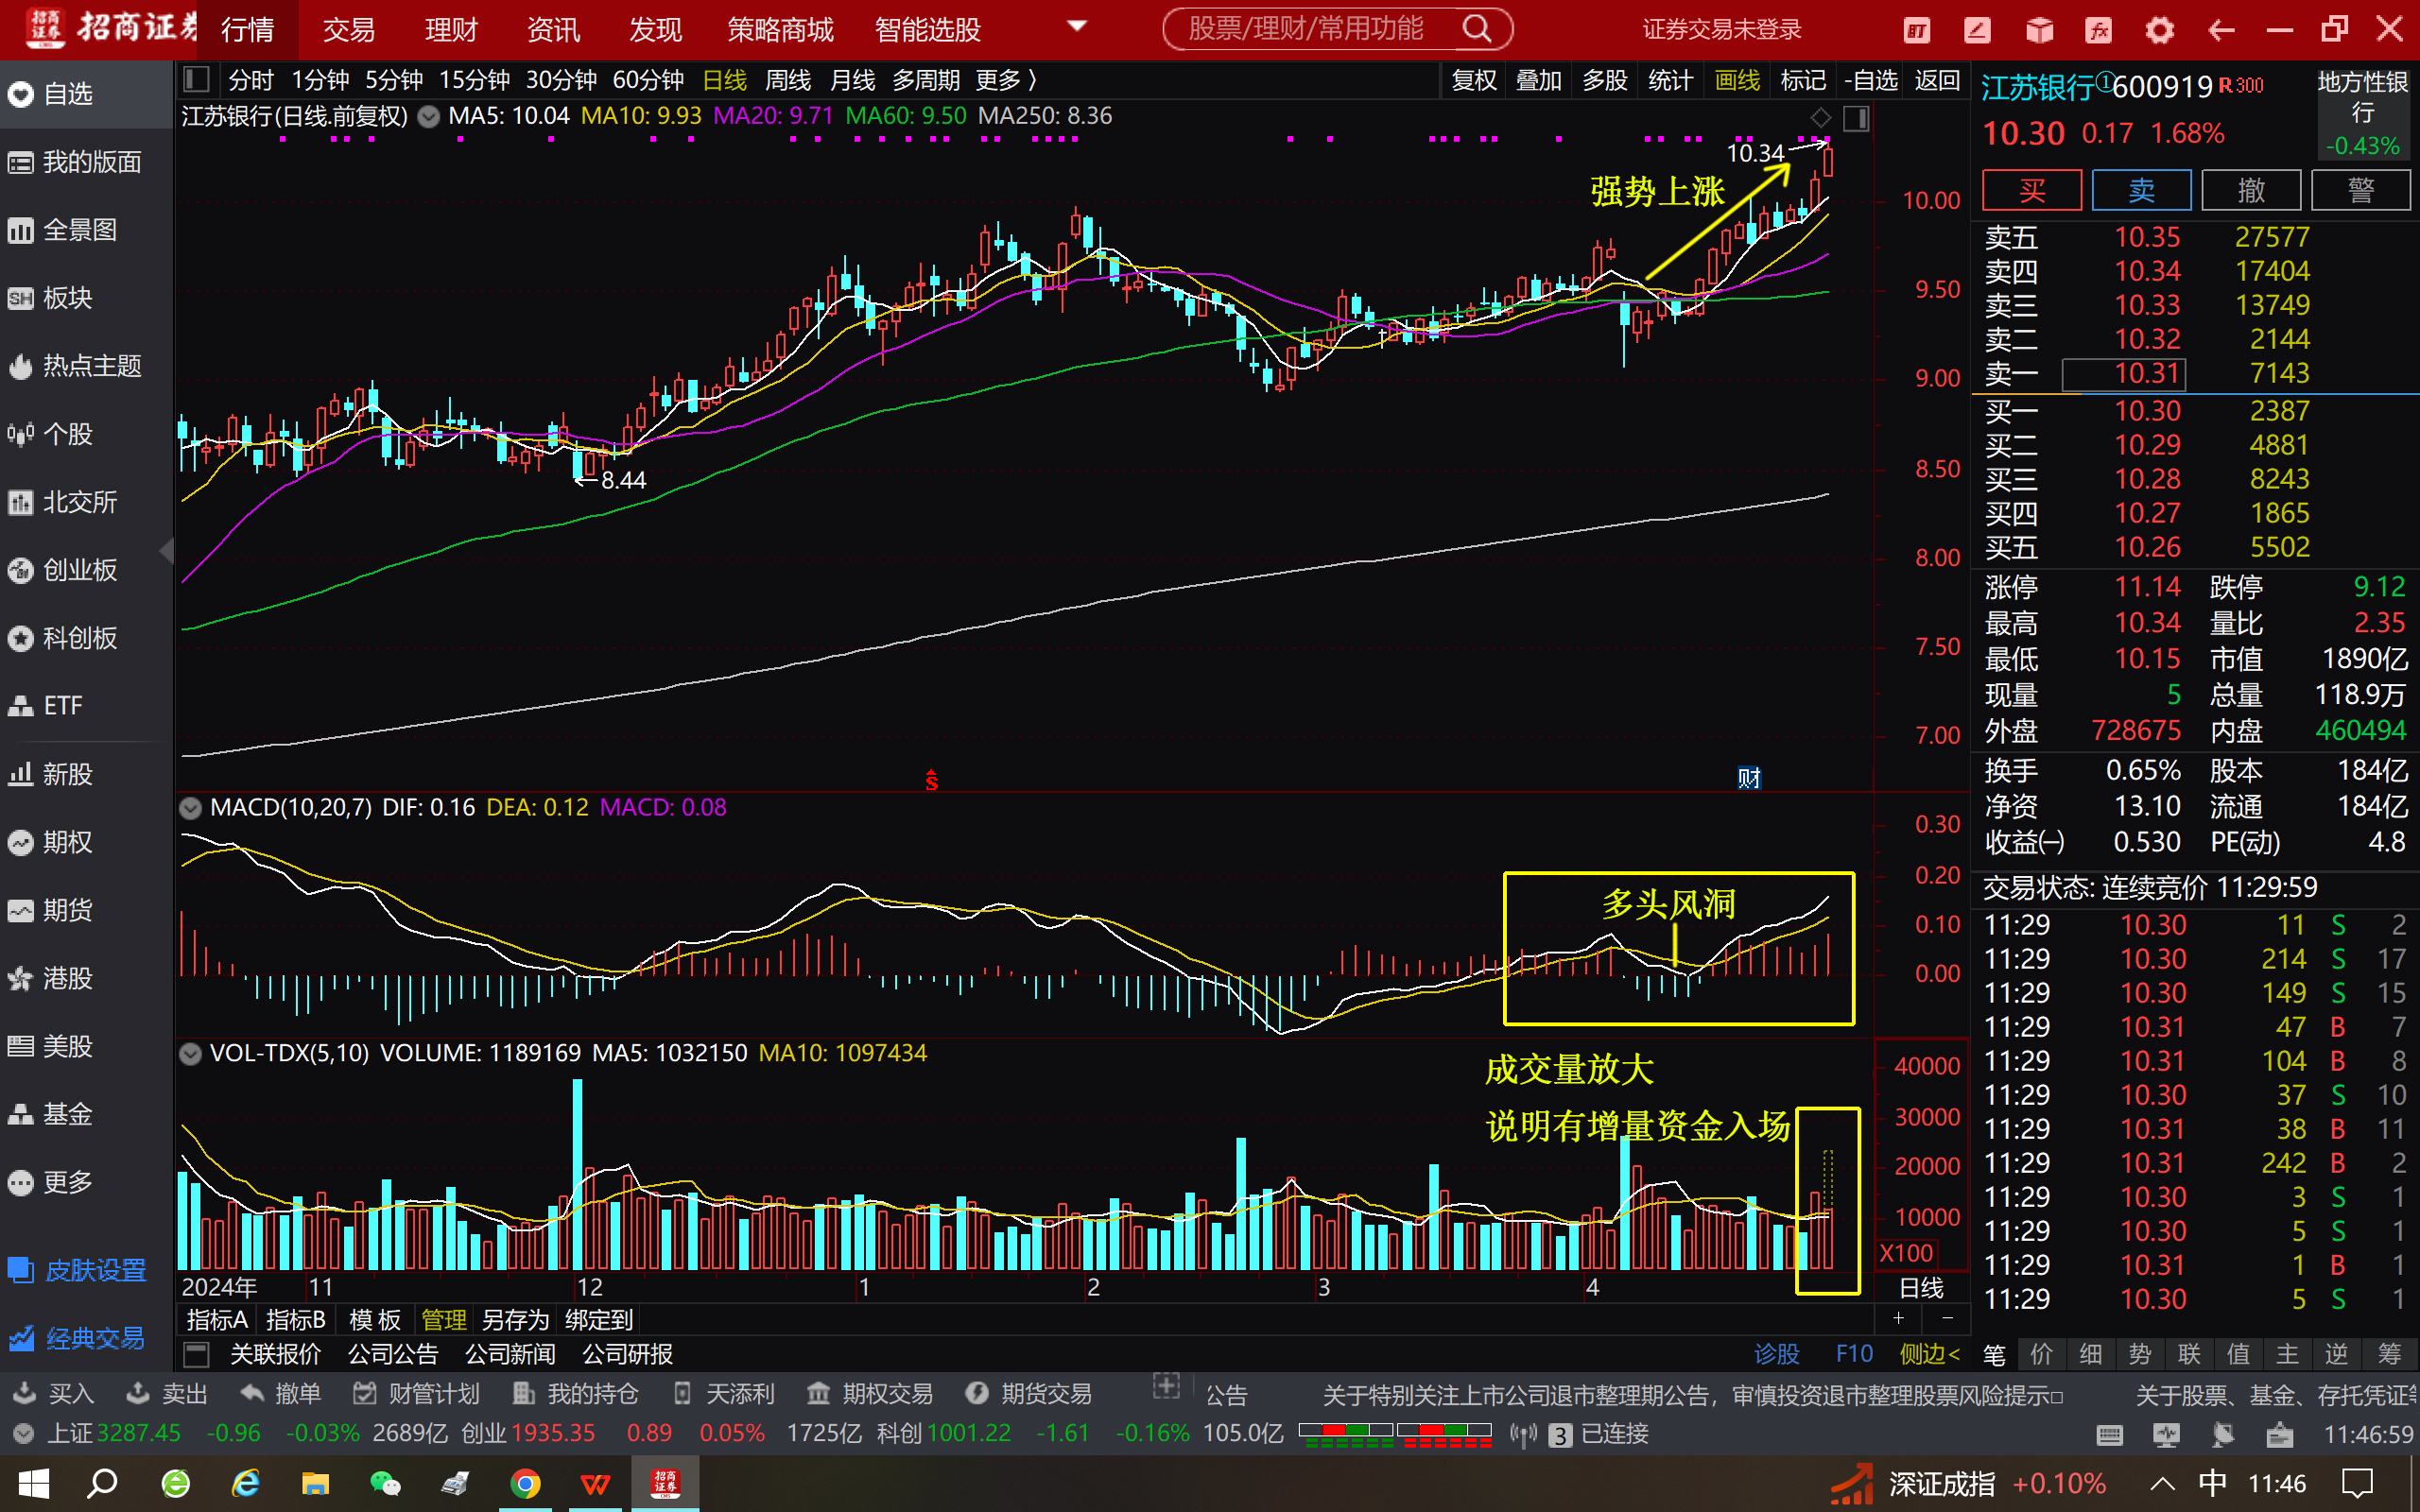The width and height of the screenshot is (2420, 1512).
Task: Toggle the diamond icon at chart top right
Action: (x=1821, y=118)
